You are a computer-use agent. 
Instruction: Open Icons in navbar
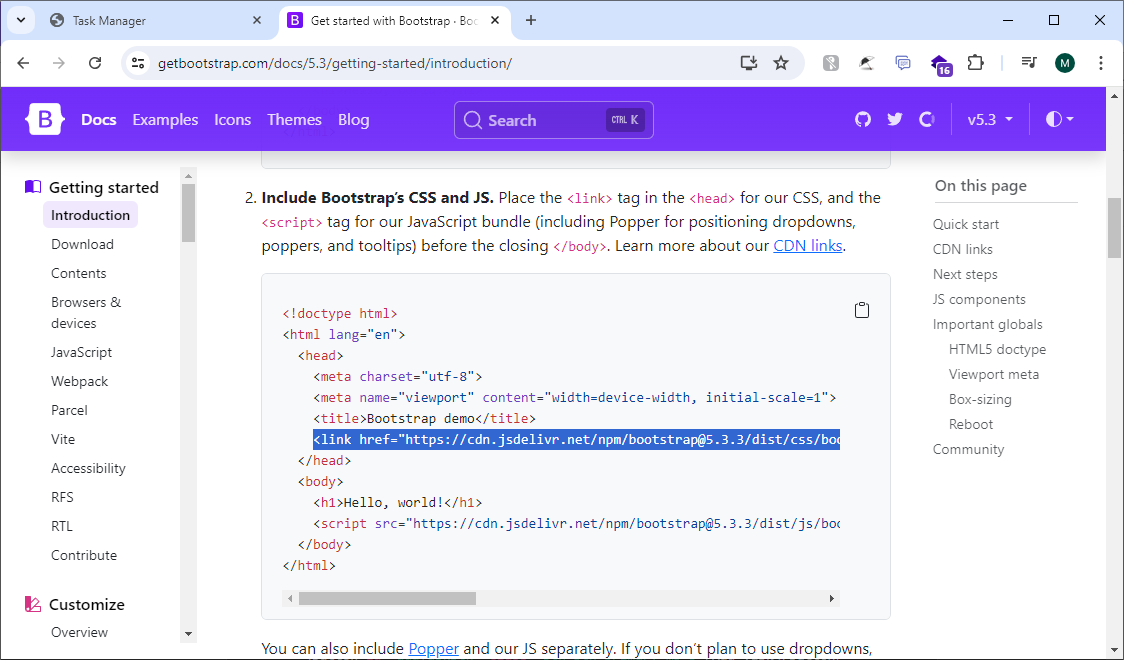(232, 120)
